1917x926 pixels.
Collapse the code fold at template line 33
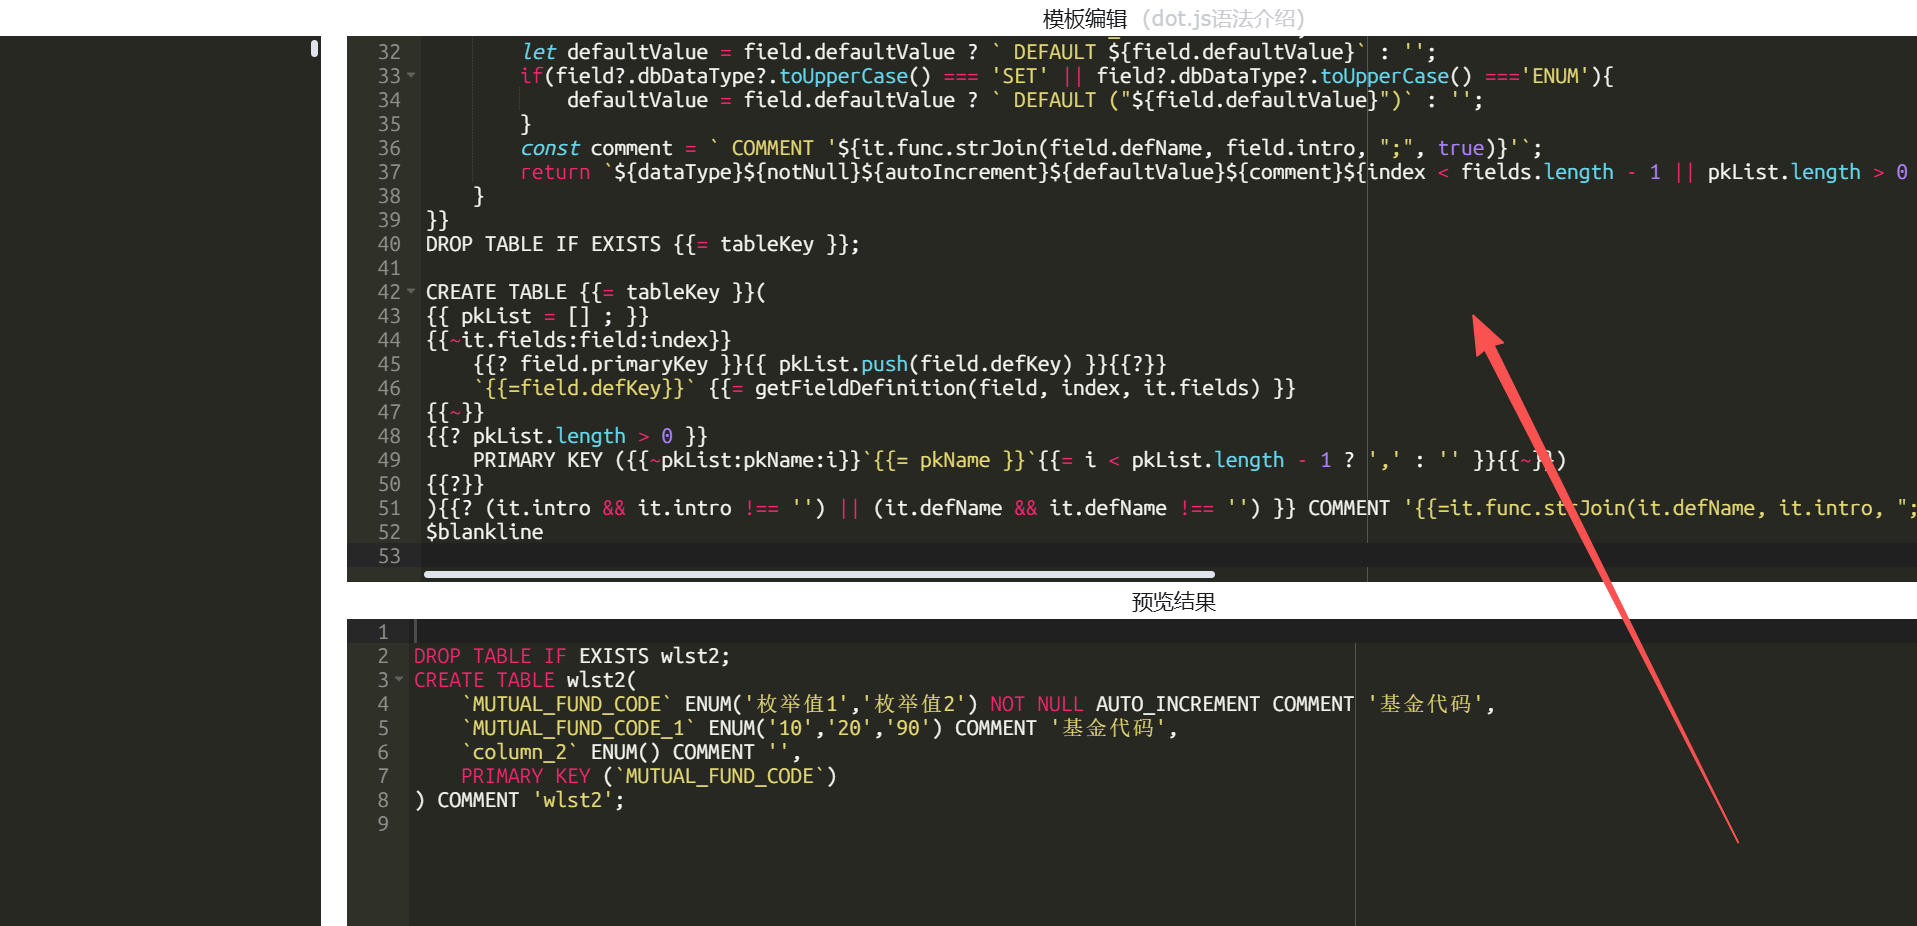tap(411, 76)
